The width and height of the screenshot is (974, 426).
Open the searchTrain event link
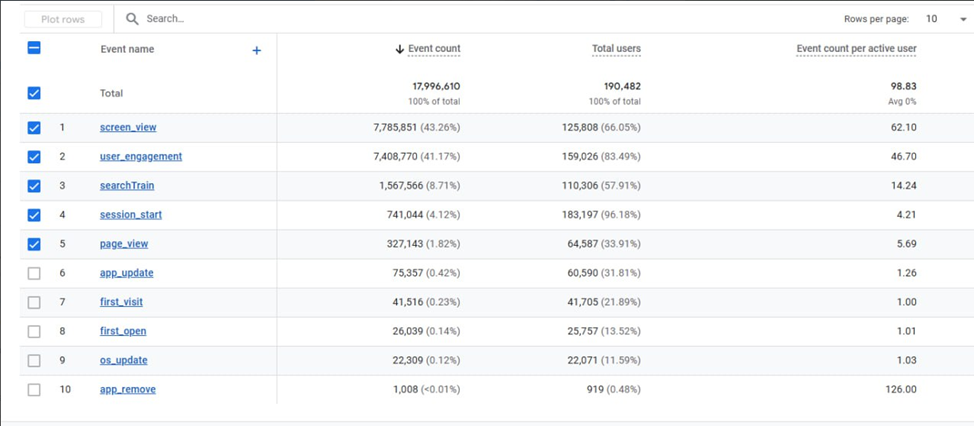point(127,186)
